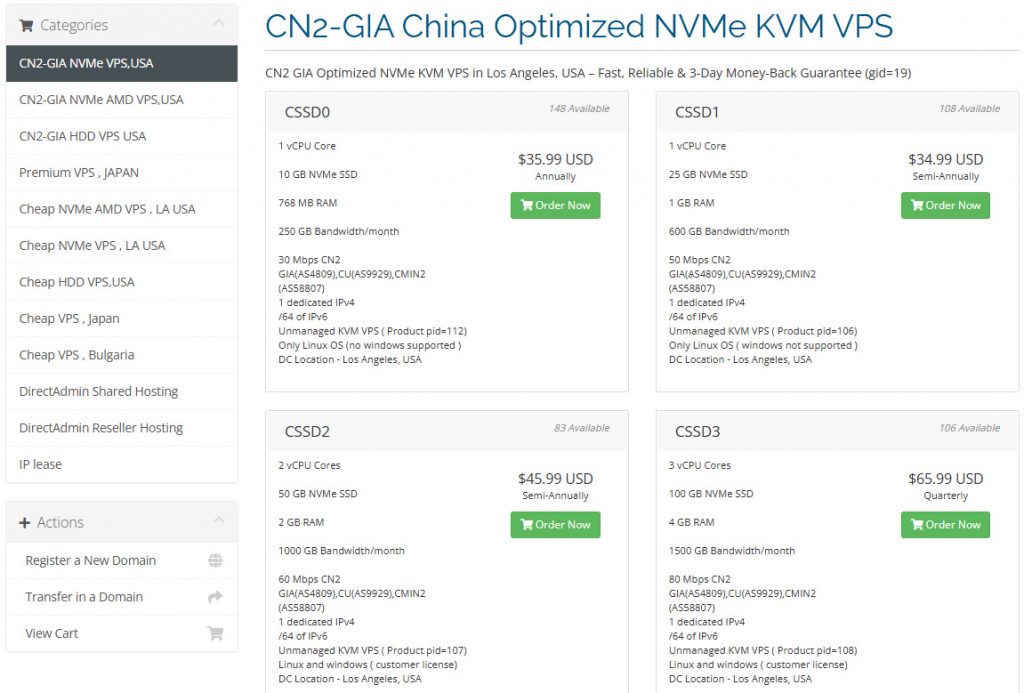Click the shopping cart icon beside Categories

[x=26, y=25]
